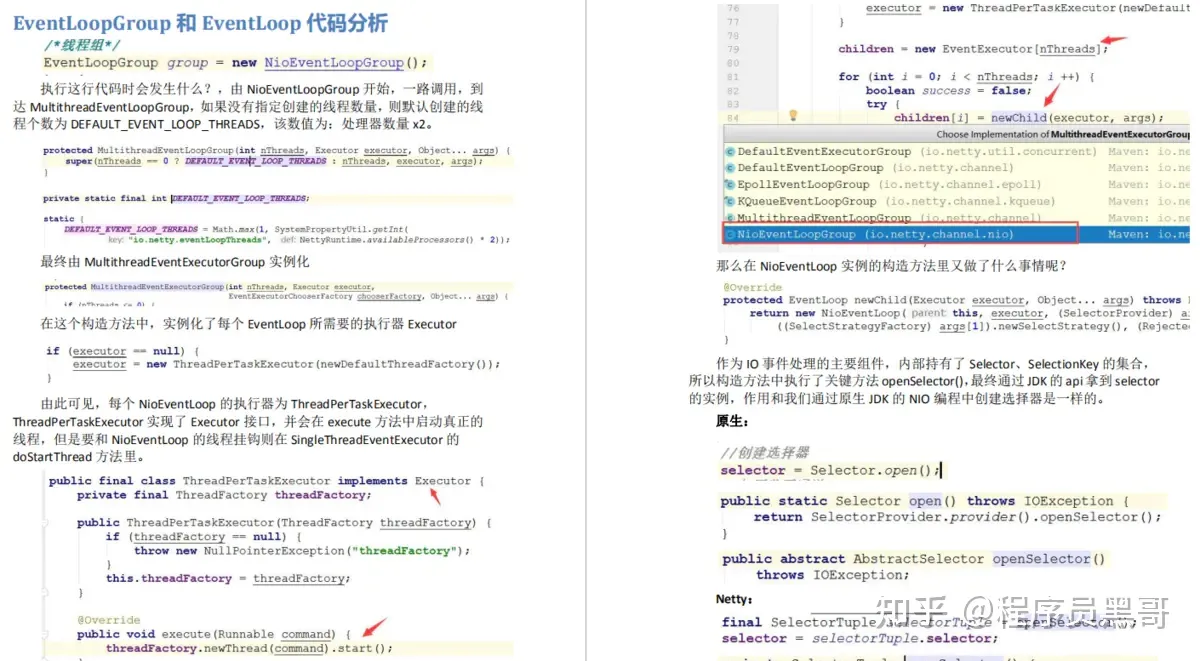Click the "threadFactory.newThread(command).start();" line
The width and height of the screenshot is (1200, 661).
click(249, 648)
